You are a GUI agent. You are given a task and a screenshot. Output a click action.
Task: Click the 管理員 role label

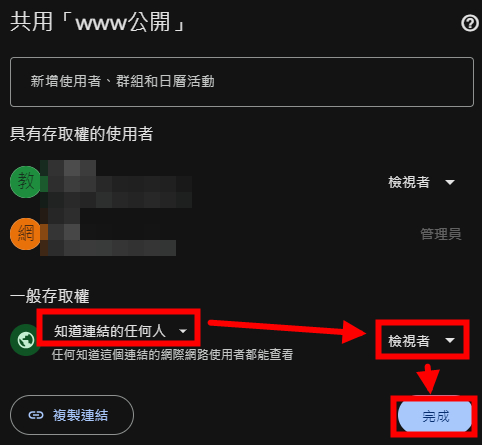pos(441,234)
